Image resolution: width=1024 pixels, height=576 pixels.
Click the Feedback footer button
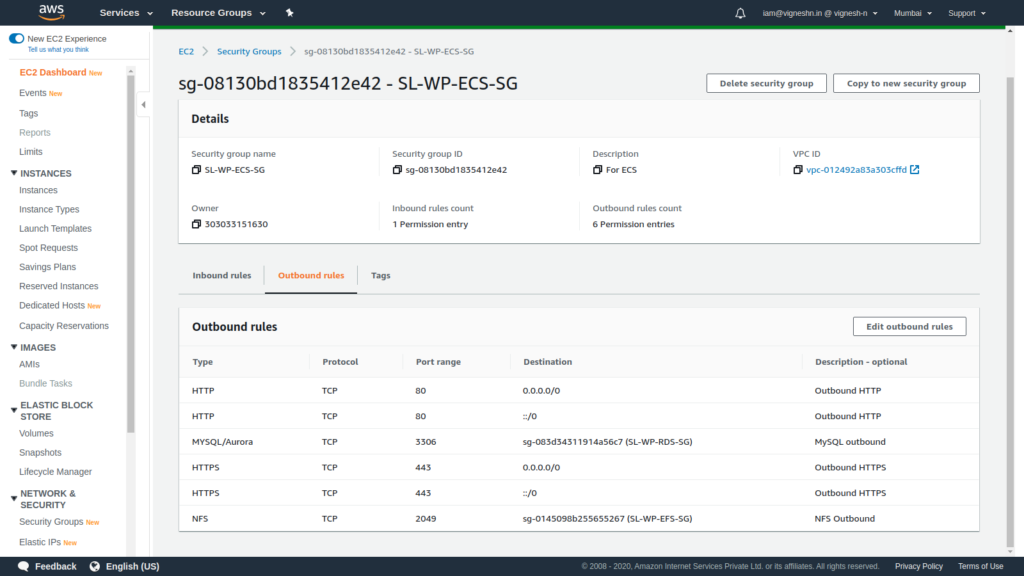(47, 566)
